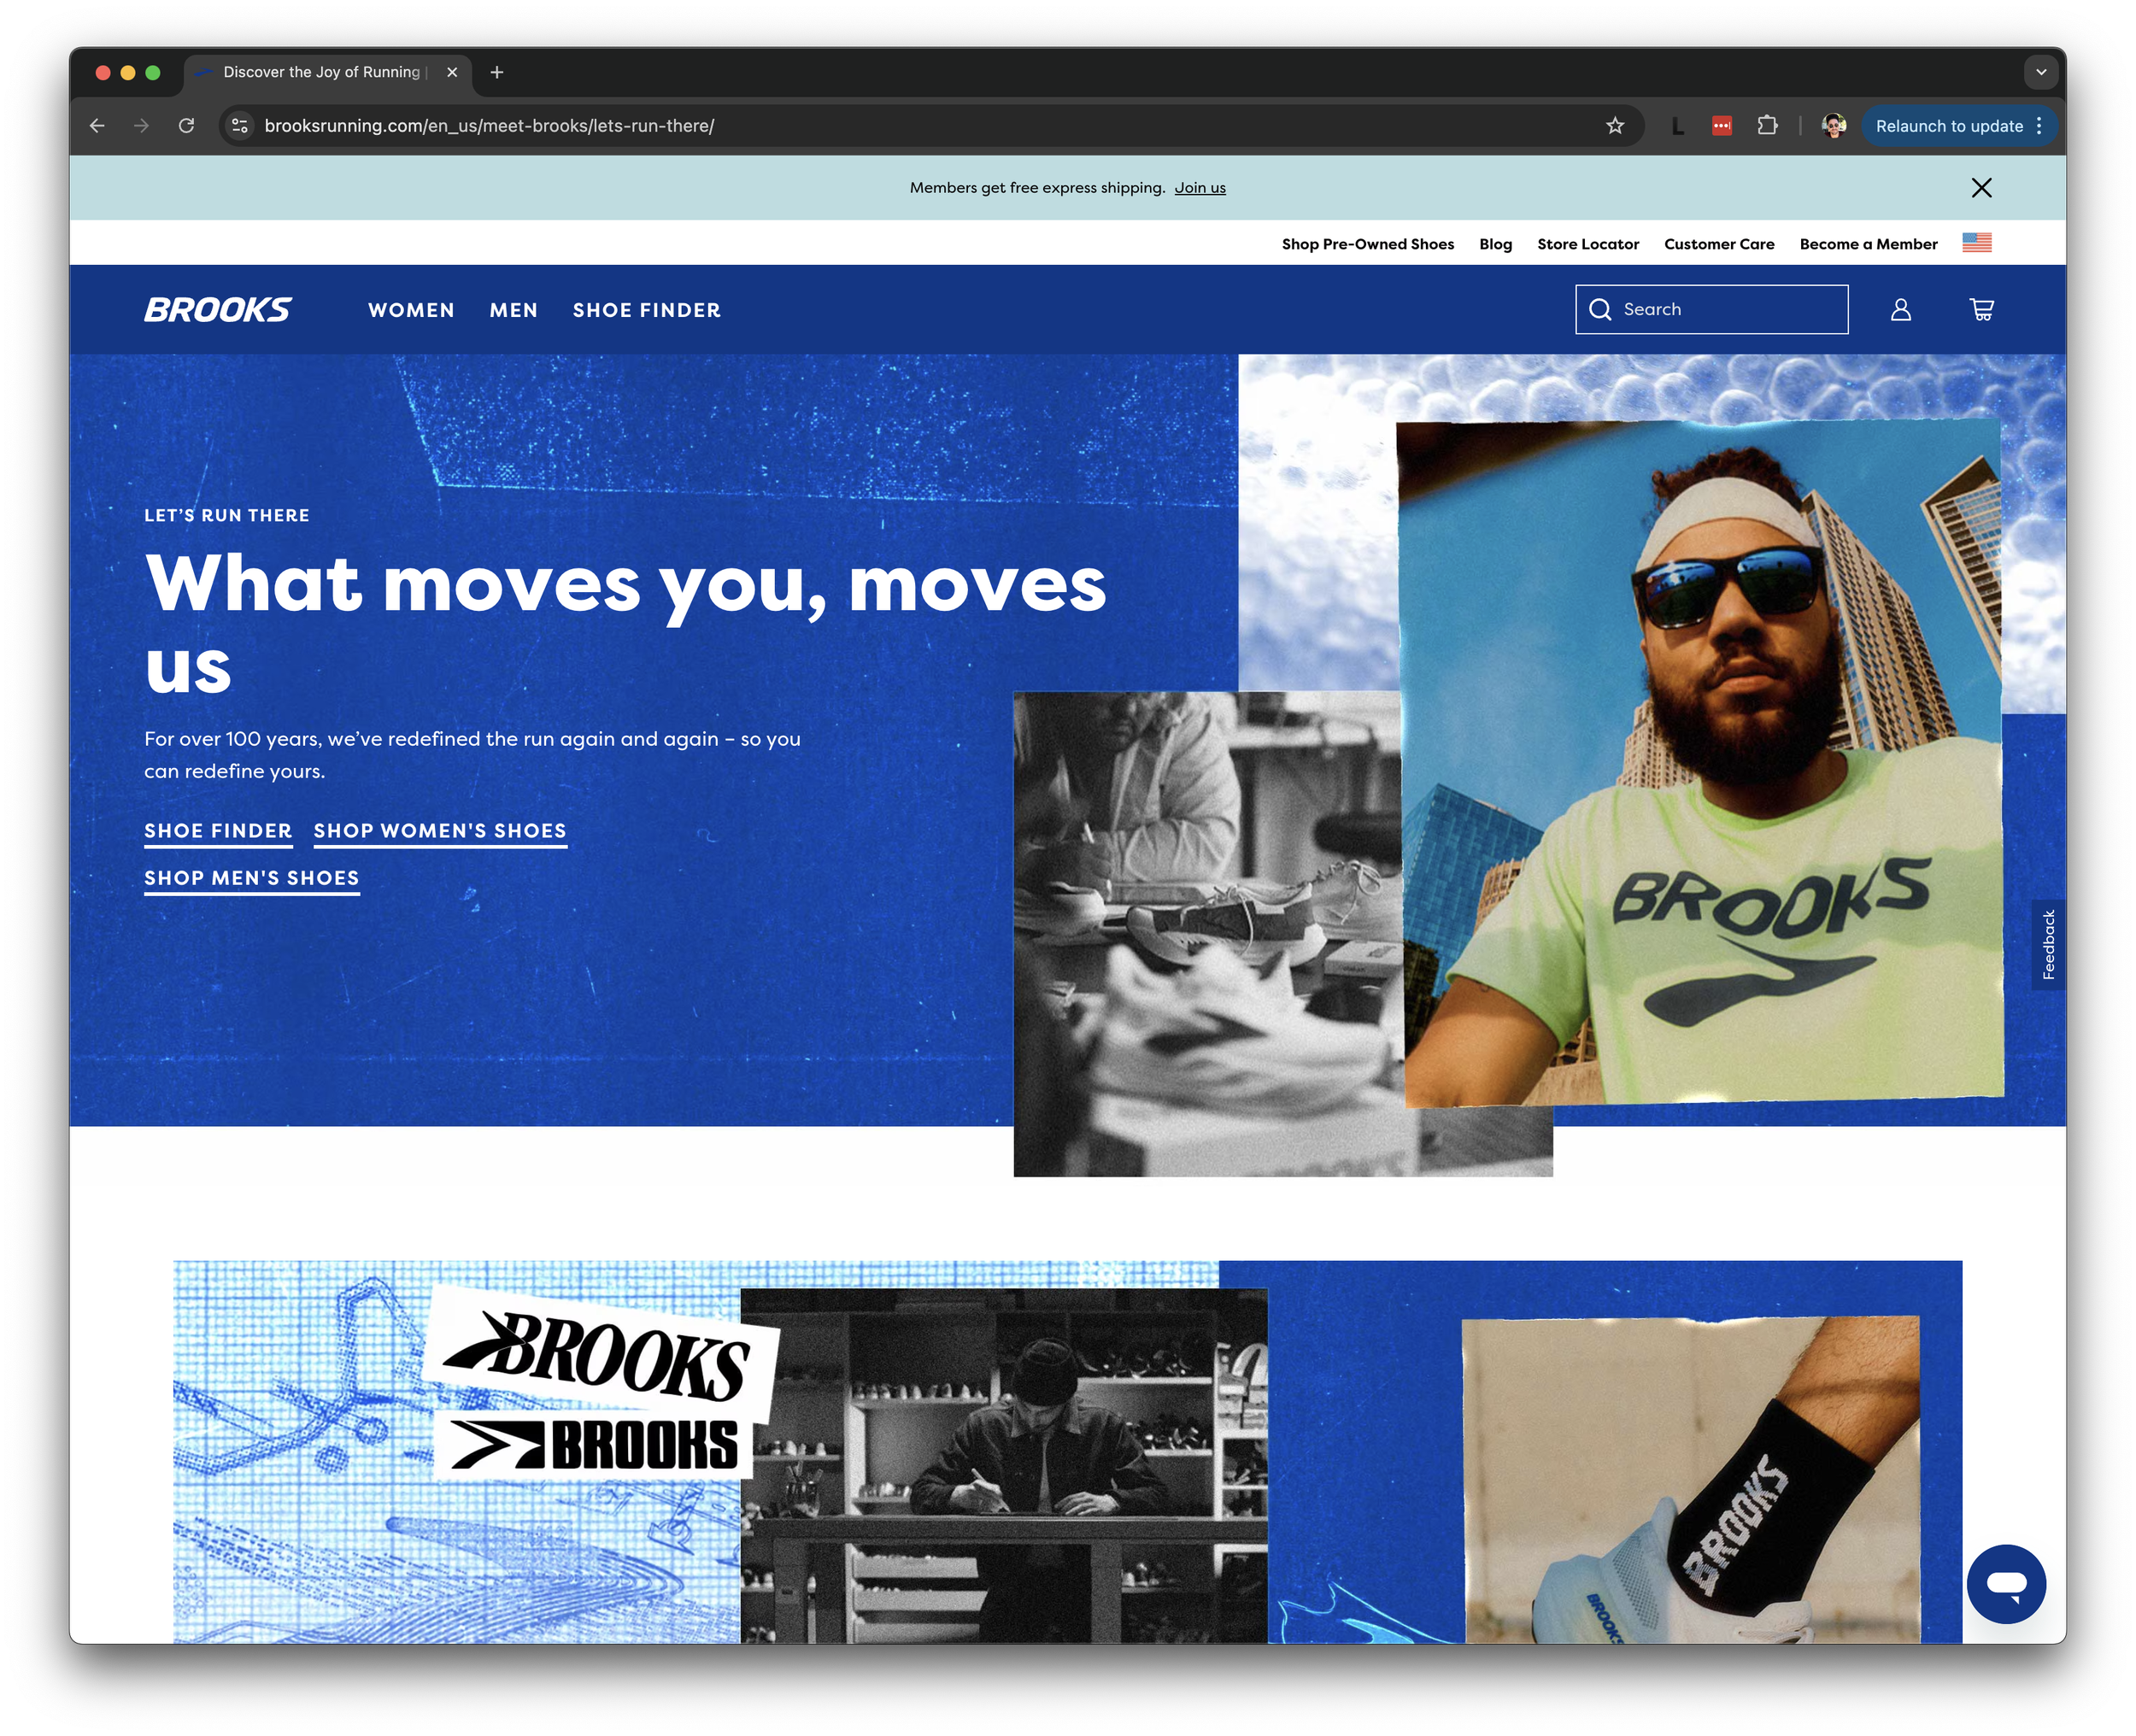This screenshot has height=1736, width=2136.
Task: Click the US flag country selector
Action: pos(1976,243)
